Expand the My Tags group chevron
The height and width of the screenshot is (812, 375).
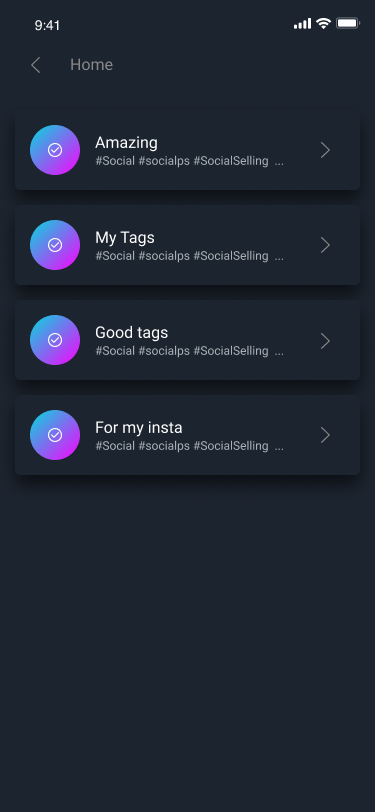click(325, 245)
